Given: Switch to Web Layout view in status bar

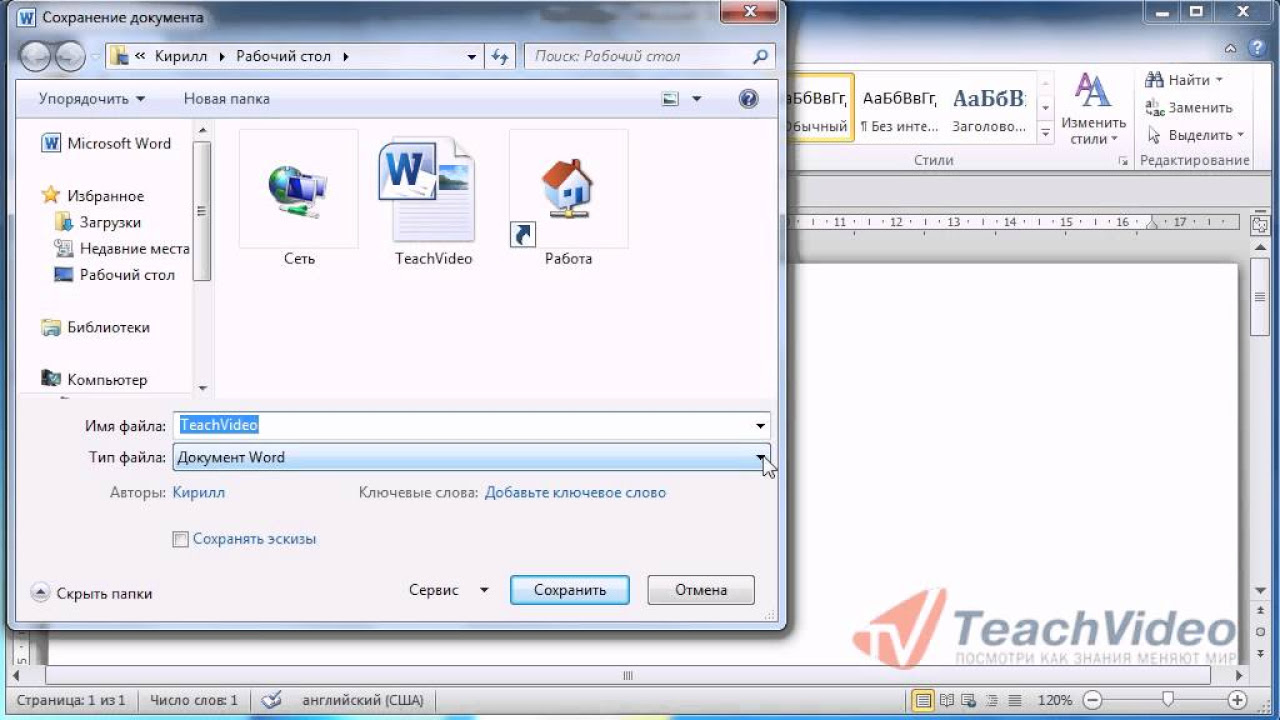Looking at the screenshot, I should pyautogui.click(x=969, y=701).
